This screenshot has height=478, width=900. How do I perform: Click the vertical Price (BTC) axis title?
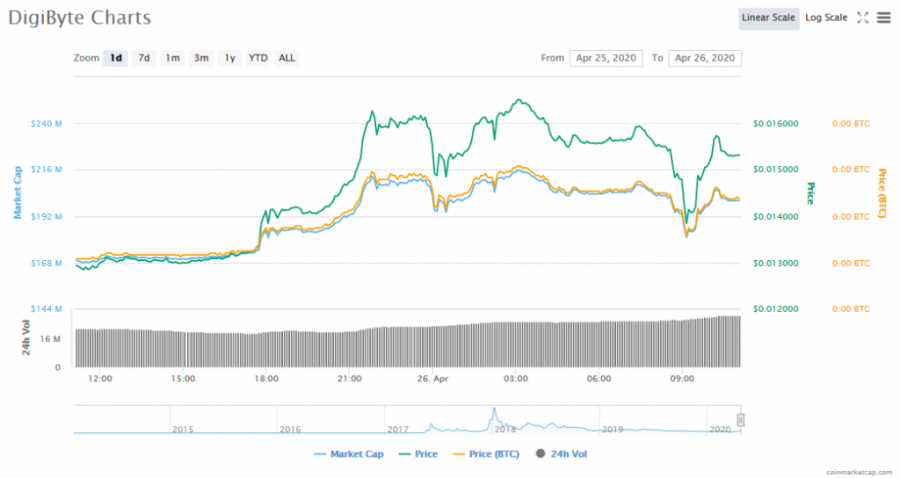coord(882,193)
